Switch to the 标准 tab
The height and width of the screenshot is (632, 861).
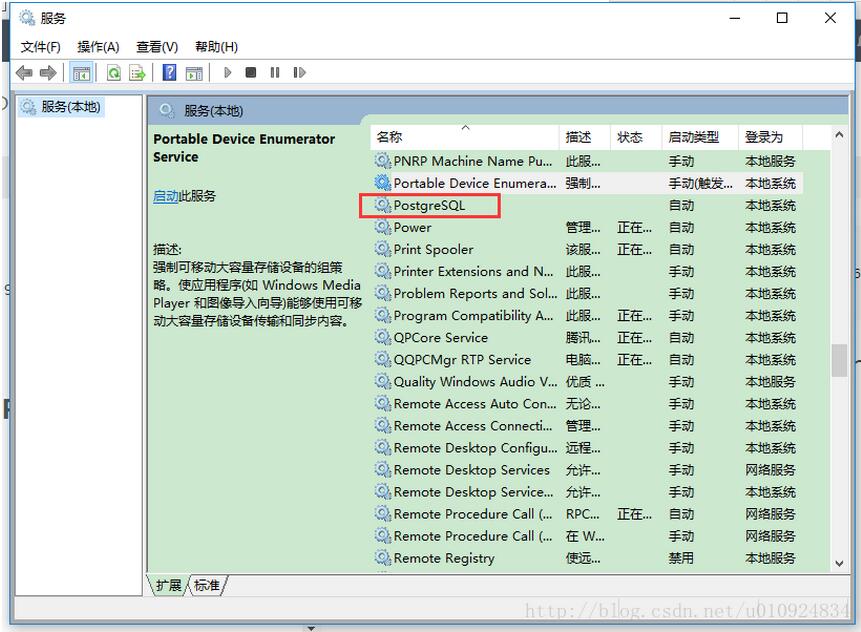tap(207, 585)
